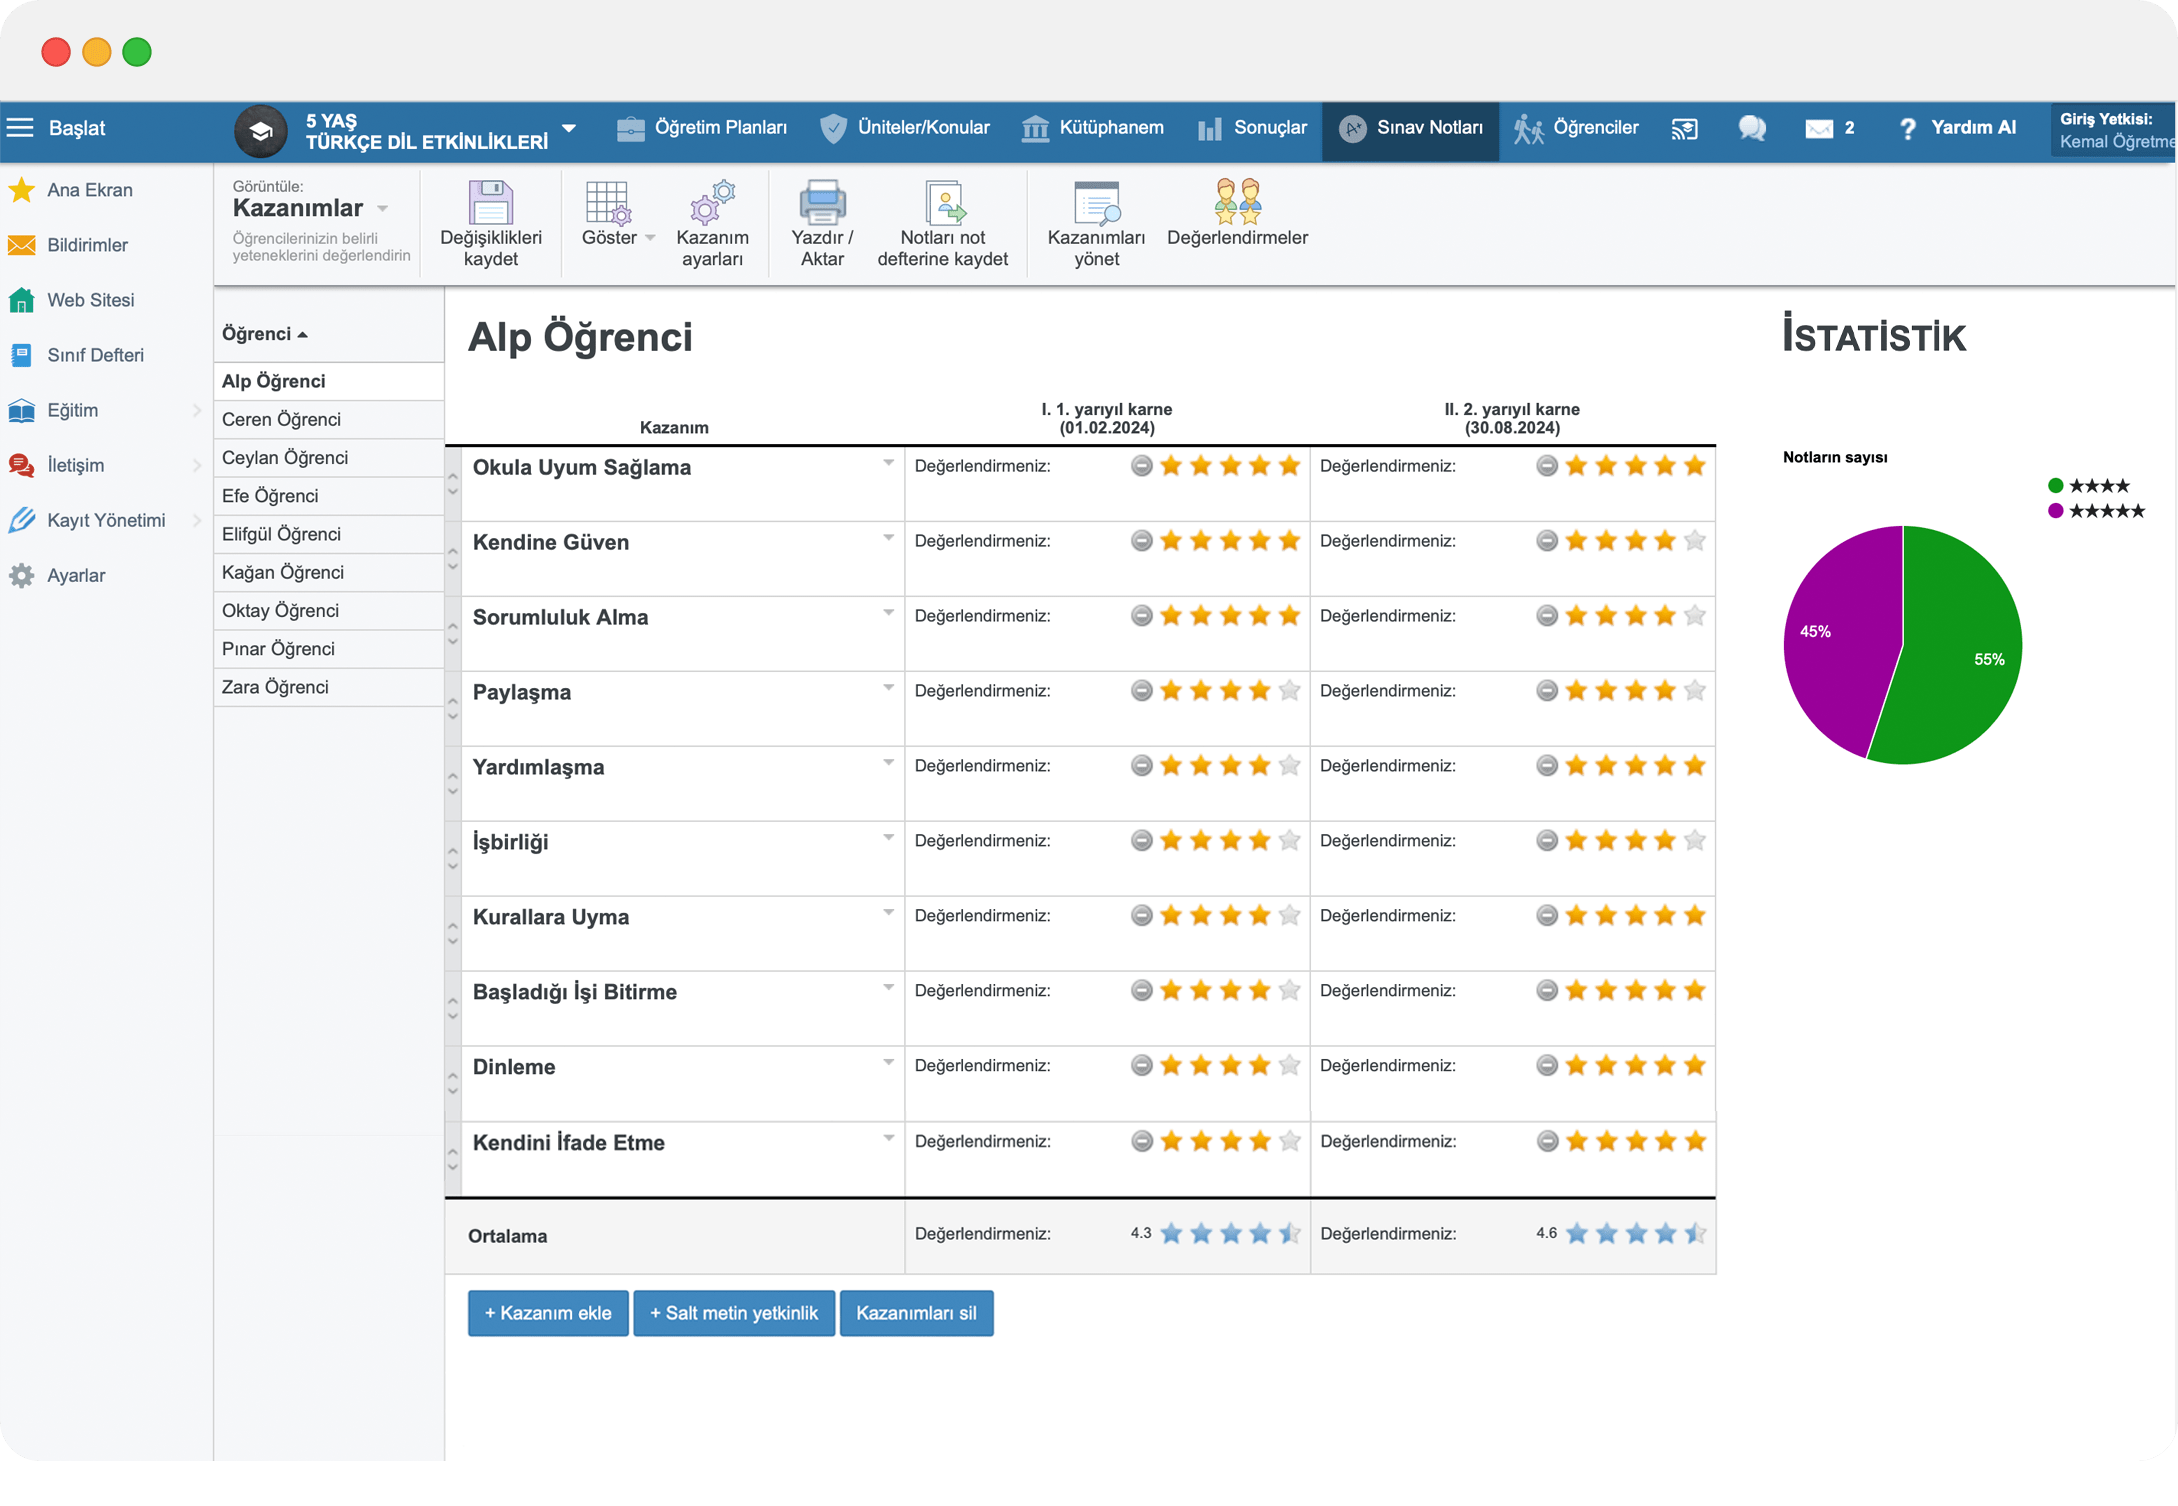The height and width of the screenshot is (1506, 2178).
Task: Click Notları not defterine kaydet icon
Action: [x=942, y=204]
